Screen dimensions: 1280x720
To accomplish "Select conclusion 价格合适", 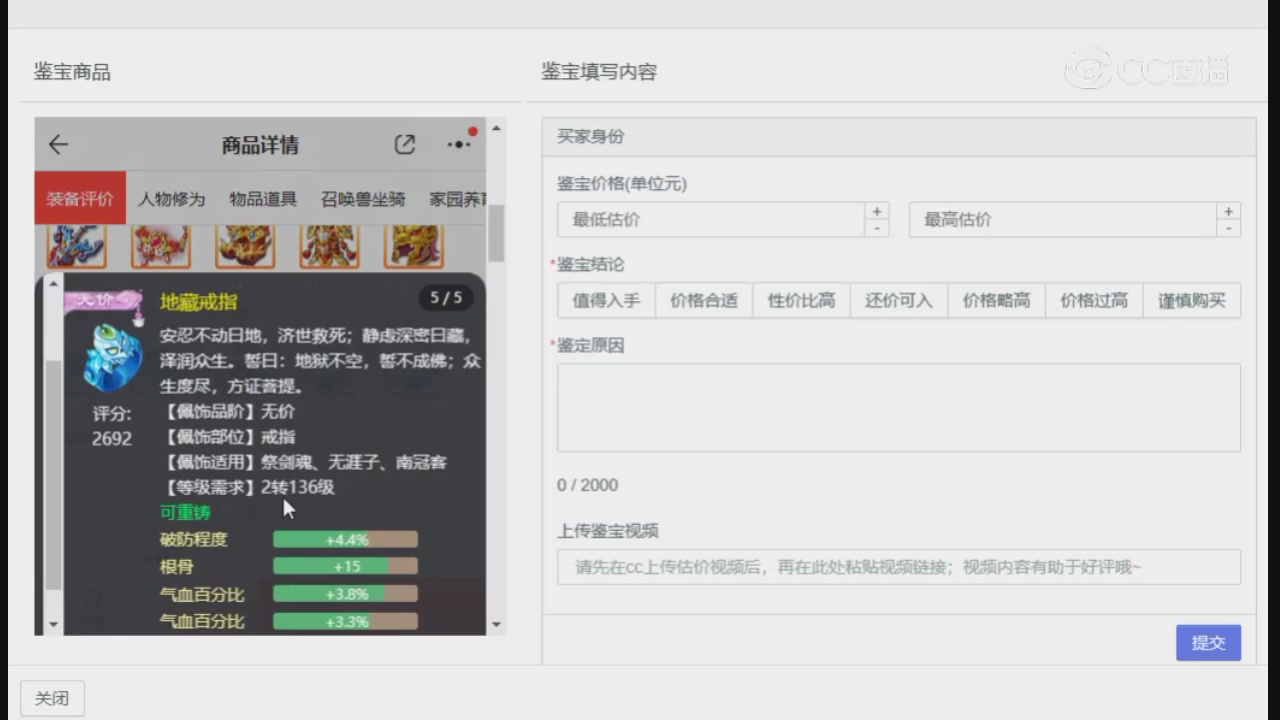I will click(x=704, y=301).
